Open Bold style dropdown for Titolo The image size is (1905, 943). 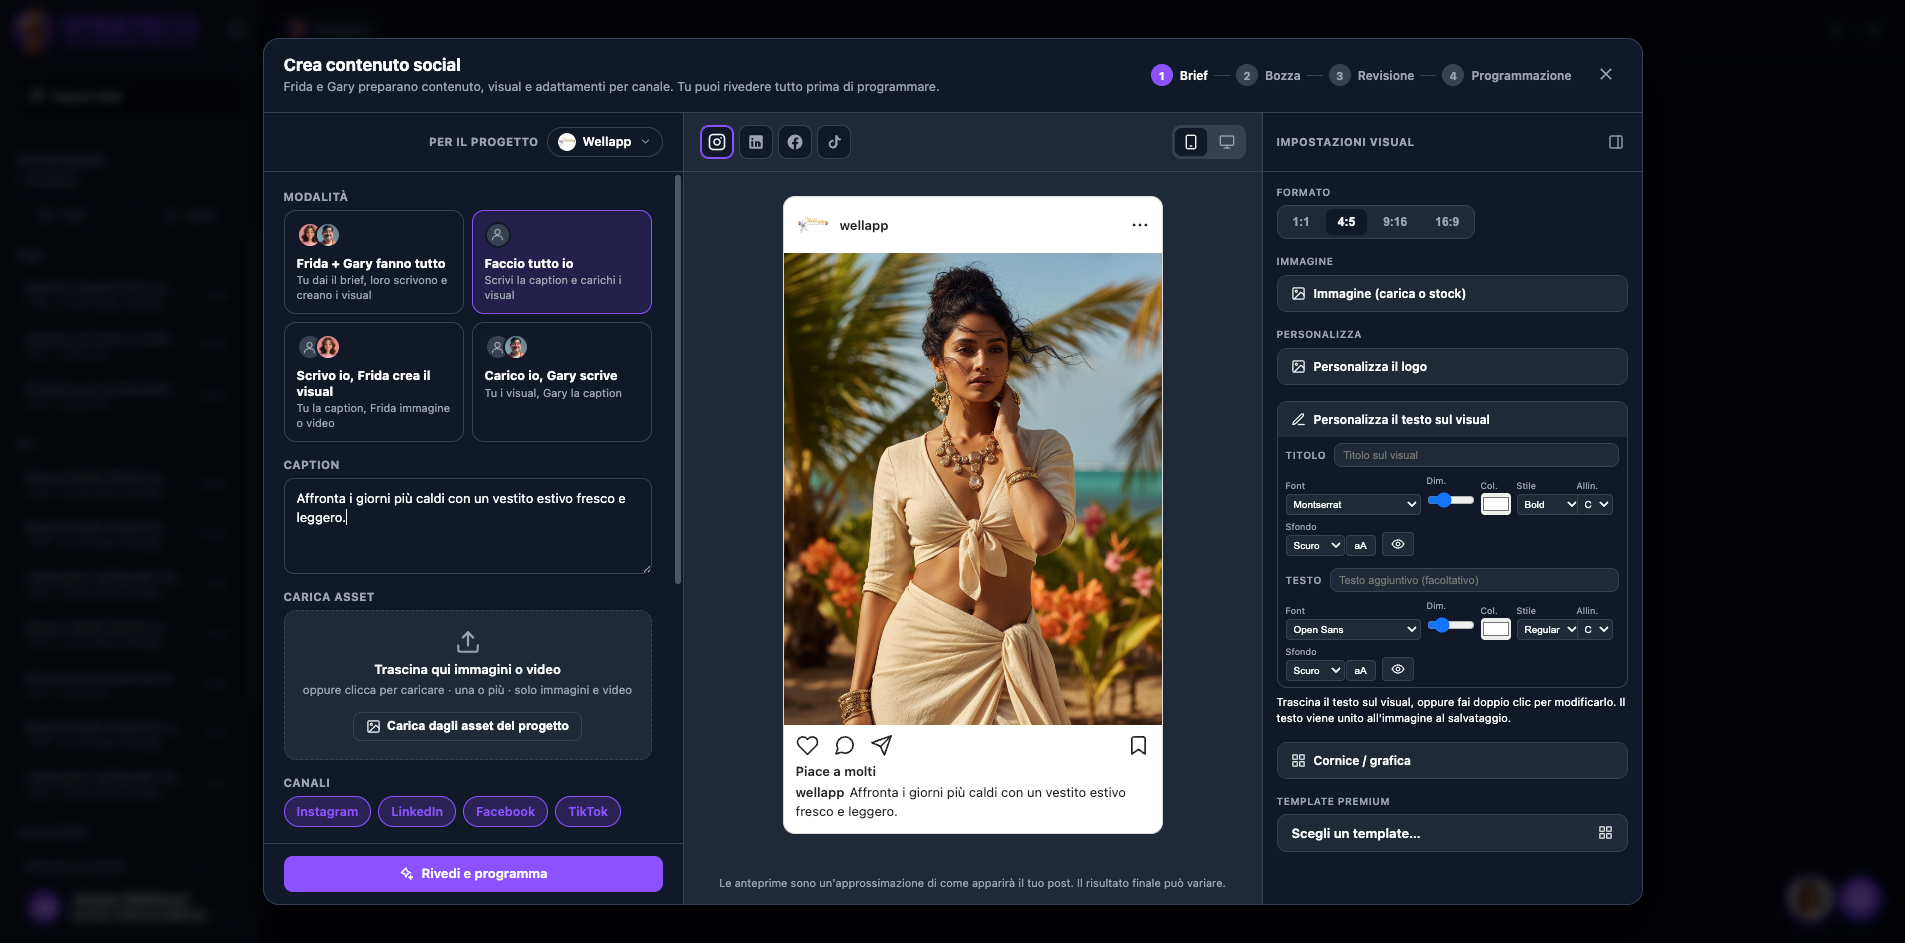1548,505
